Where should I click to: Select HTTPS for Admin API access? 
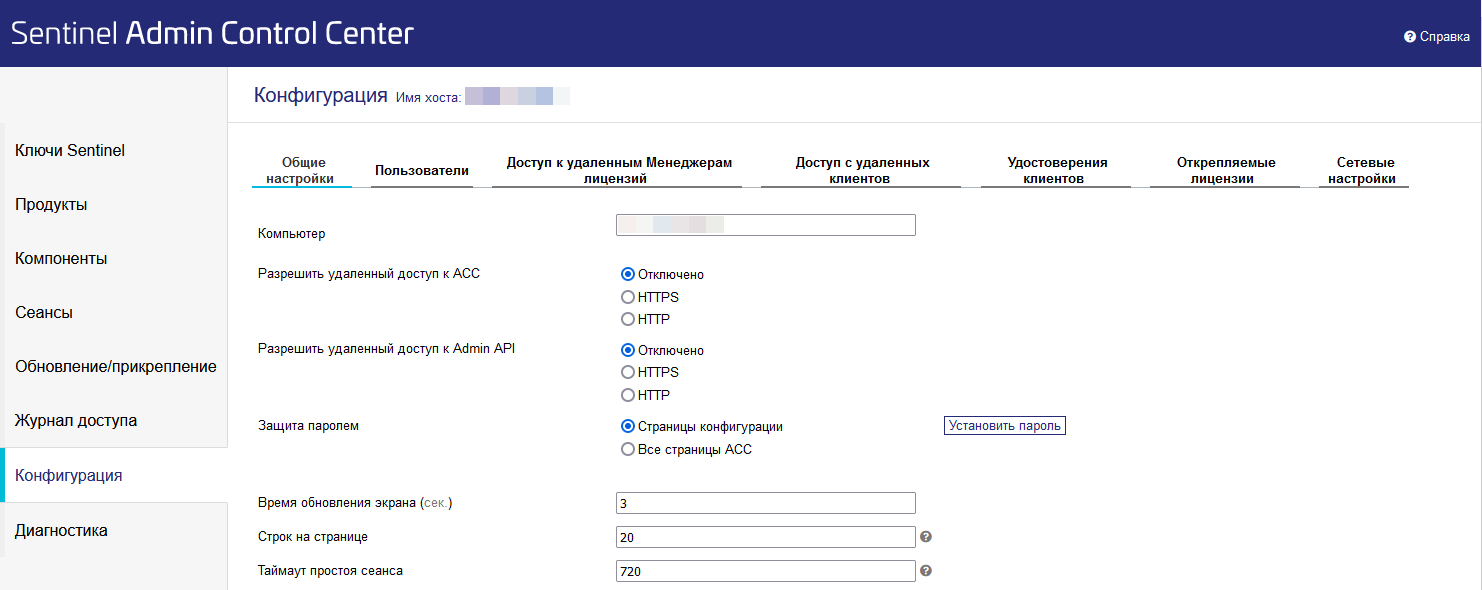click(x=628, y=372)
